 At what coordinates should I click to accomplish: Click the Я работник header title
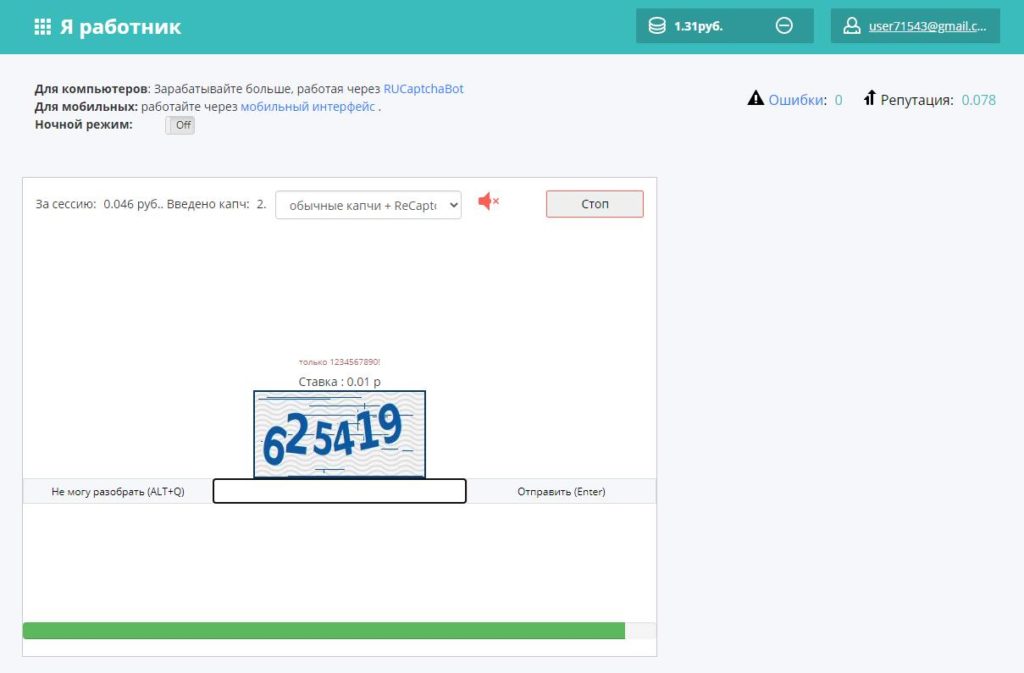coord(120,27)
